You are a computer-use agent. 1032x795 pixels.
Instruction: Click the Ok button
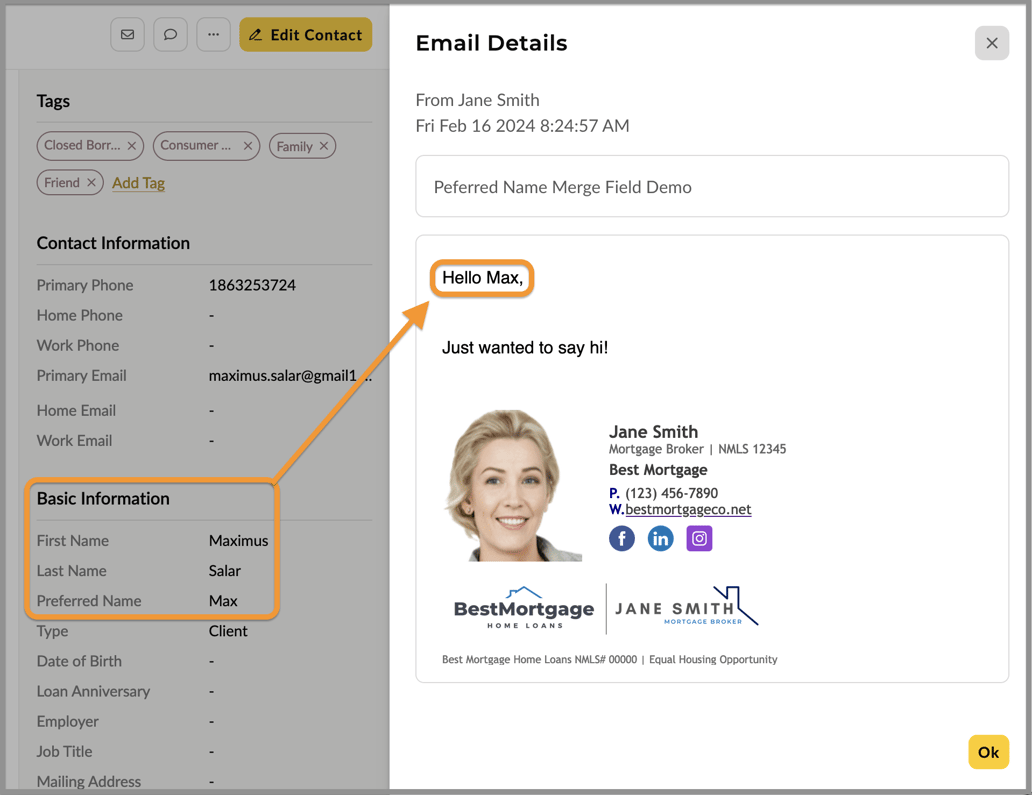click(x=987, y=752)
